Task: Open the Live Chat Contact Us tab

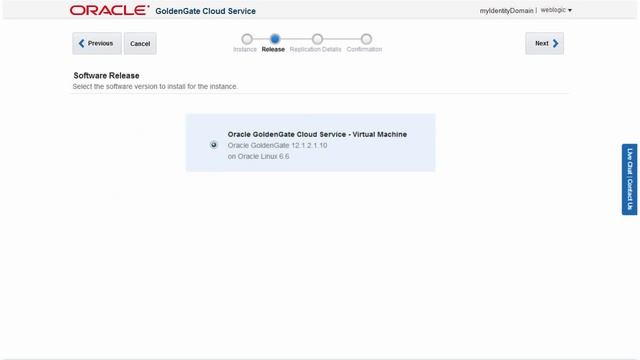Action: coord(629,179)
